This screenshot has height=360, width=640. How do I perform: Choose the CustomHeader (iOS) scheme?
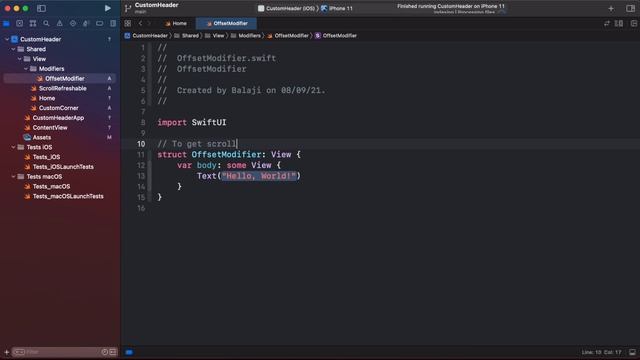[287, 8]
